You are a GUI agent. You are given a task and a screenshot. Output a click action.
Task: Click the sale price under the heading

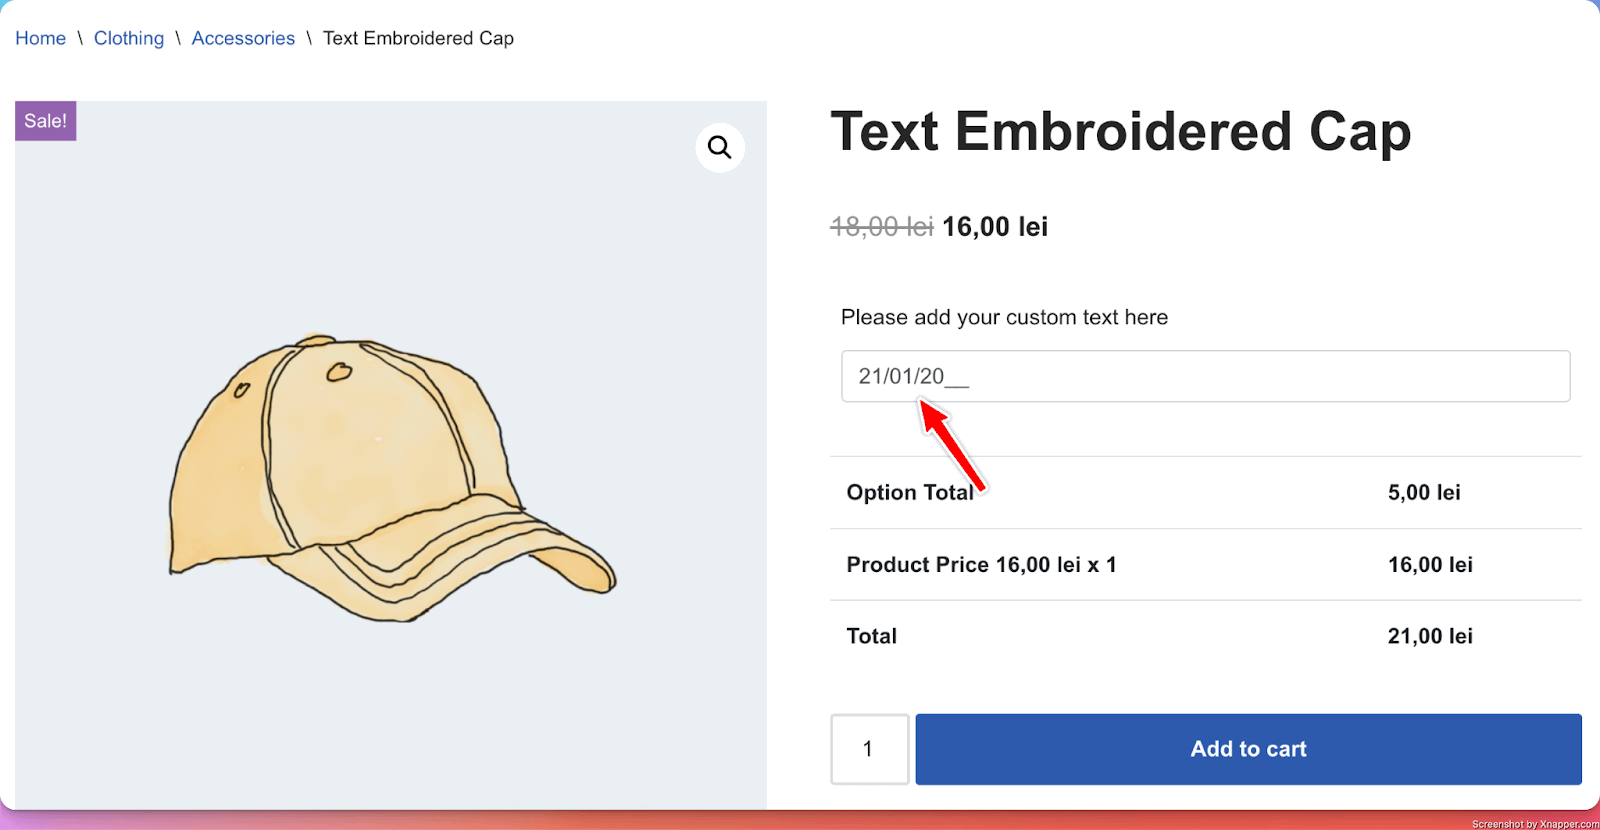(x=995, y=227)
